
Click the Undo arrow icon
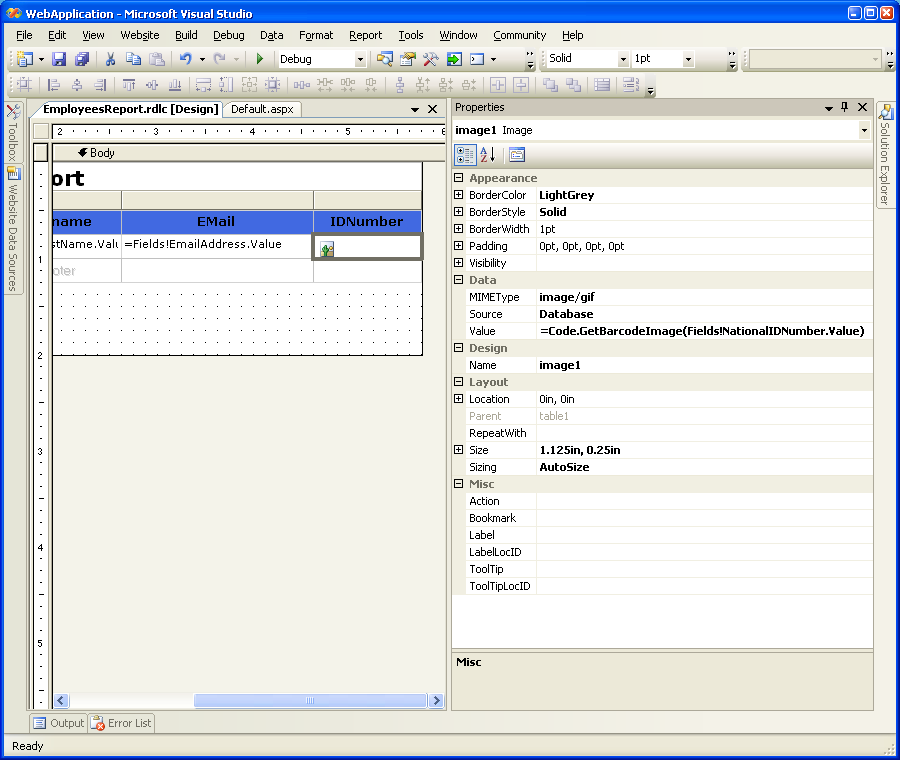[x=185, y=59]
